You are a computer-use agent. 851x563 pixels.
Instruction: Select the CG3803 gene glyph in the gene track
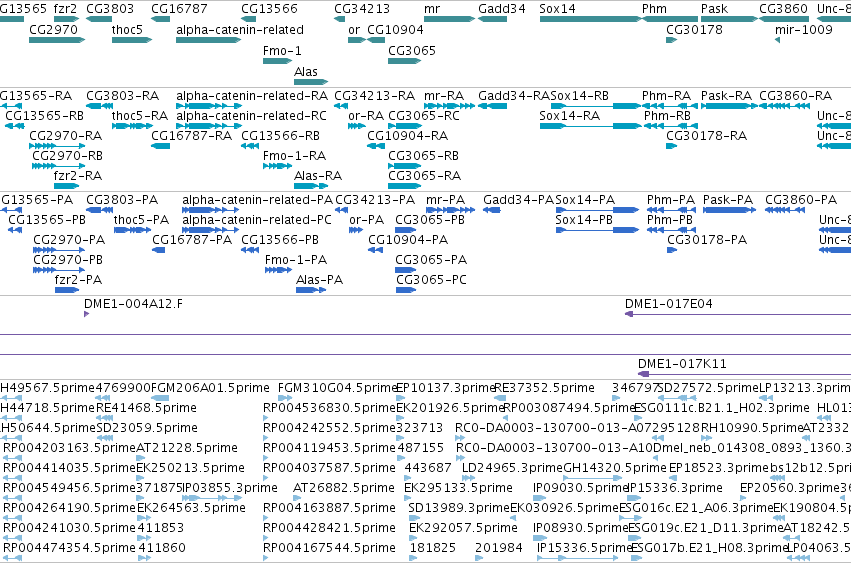tap(99, 19)
